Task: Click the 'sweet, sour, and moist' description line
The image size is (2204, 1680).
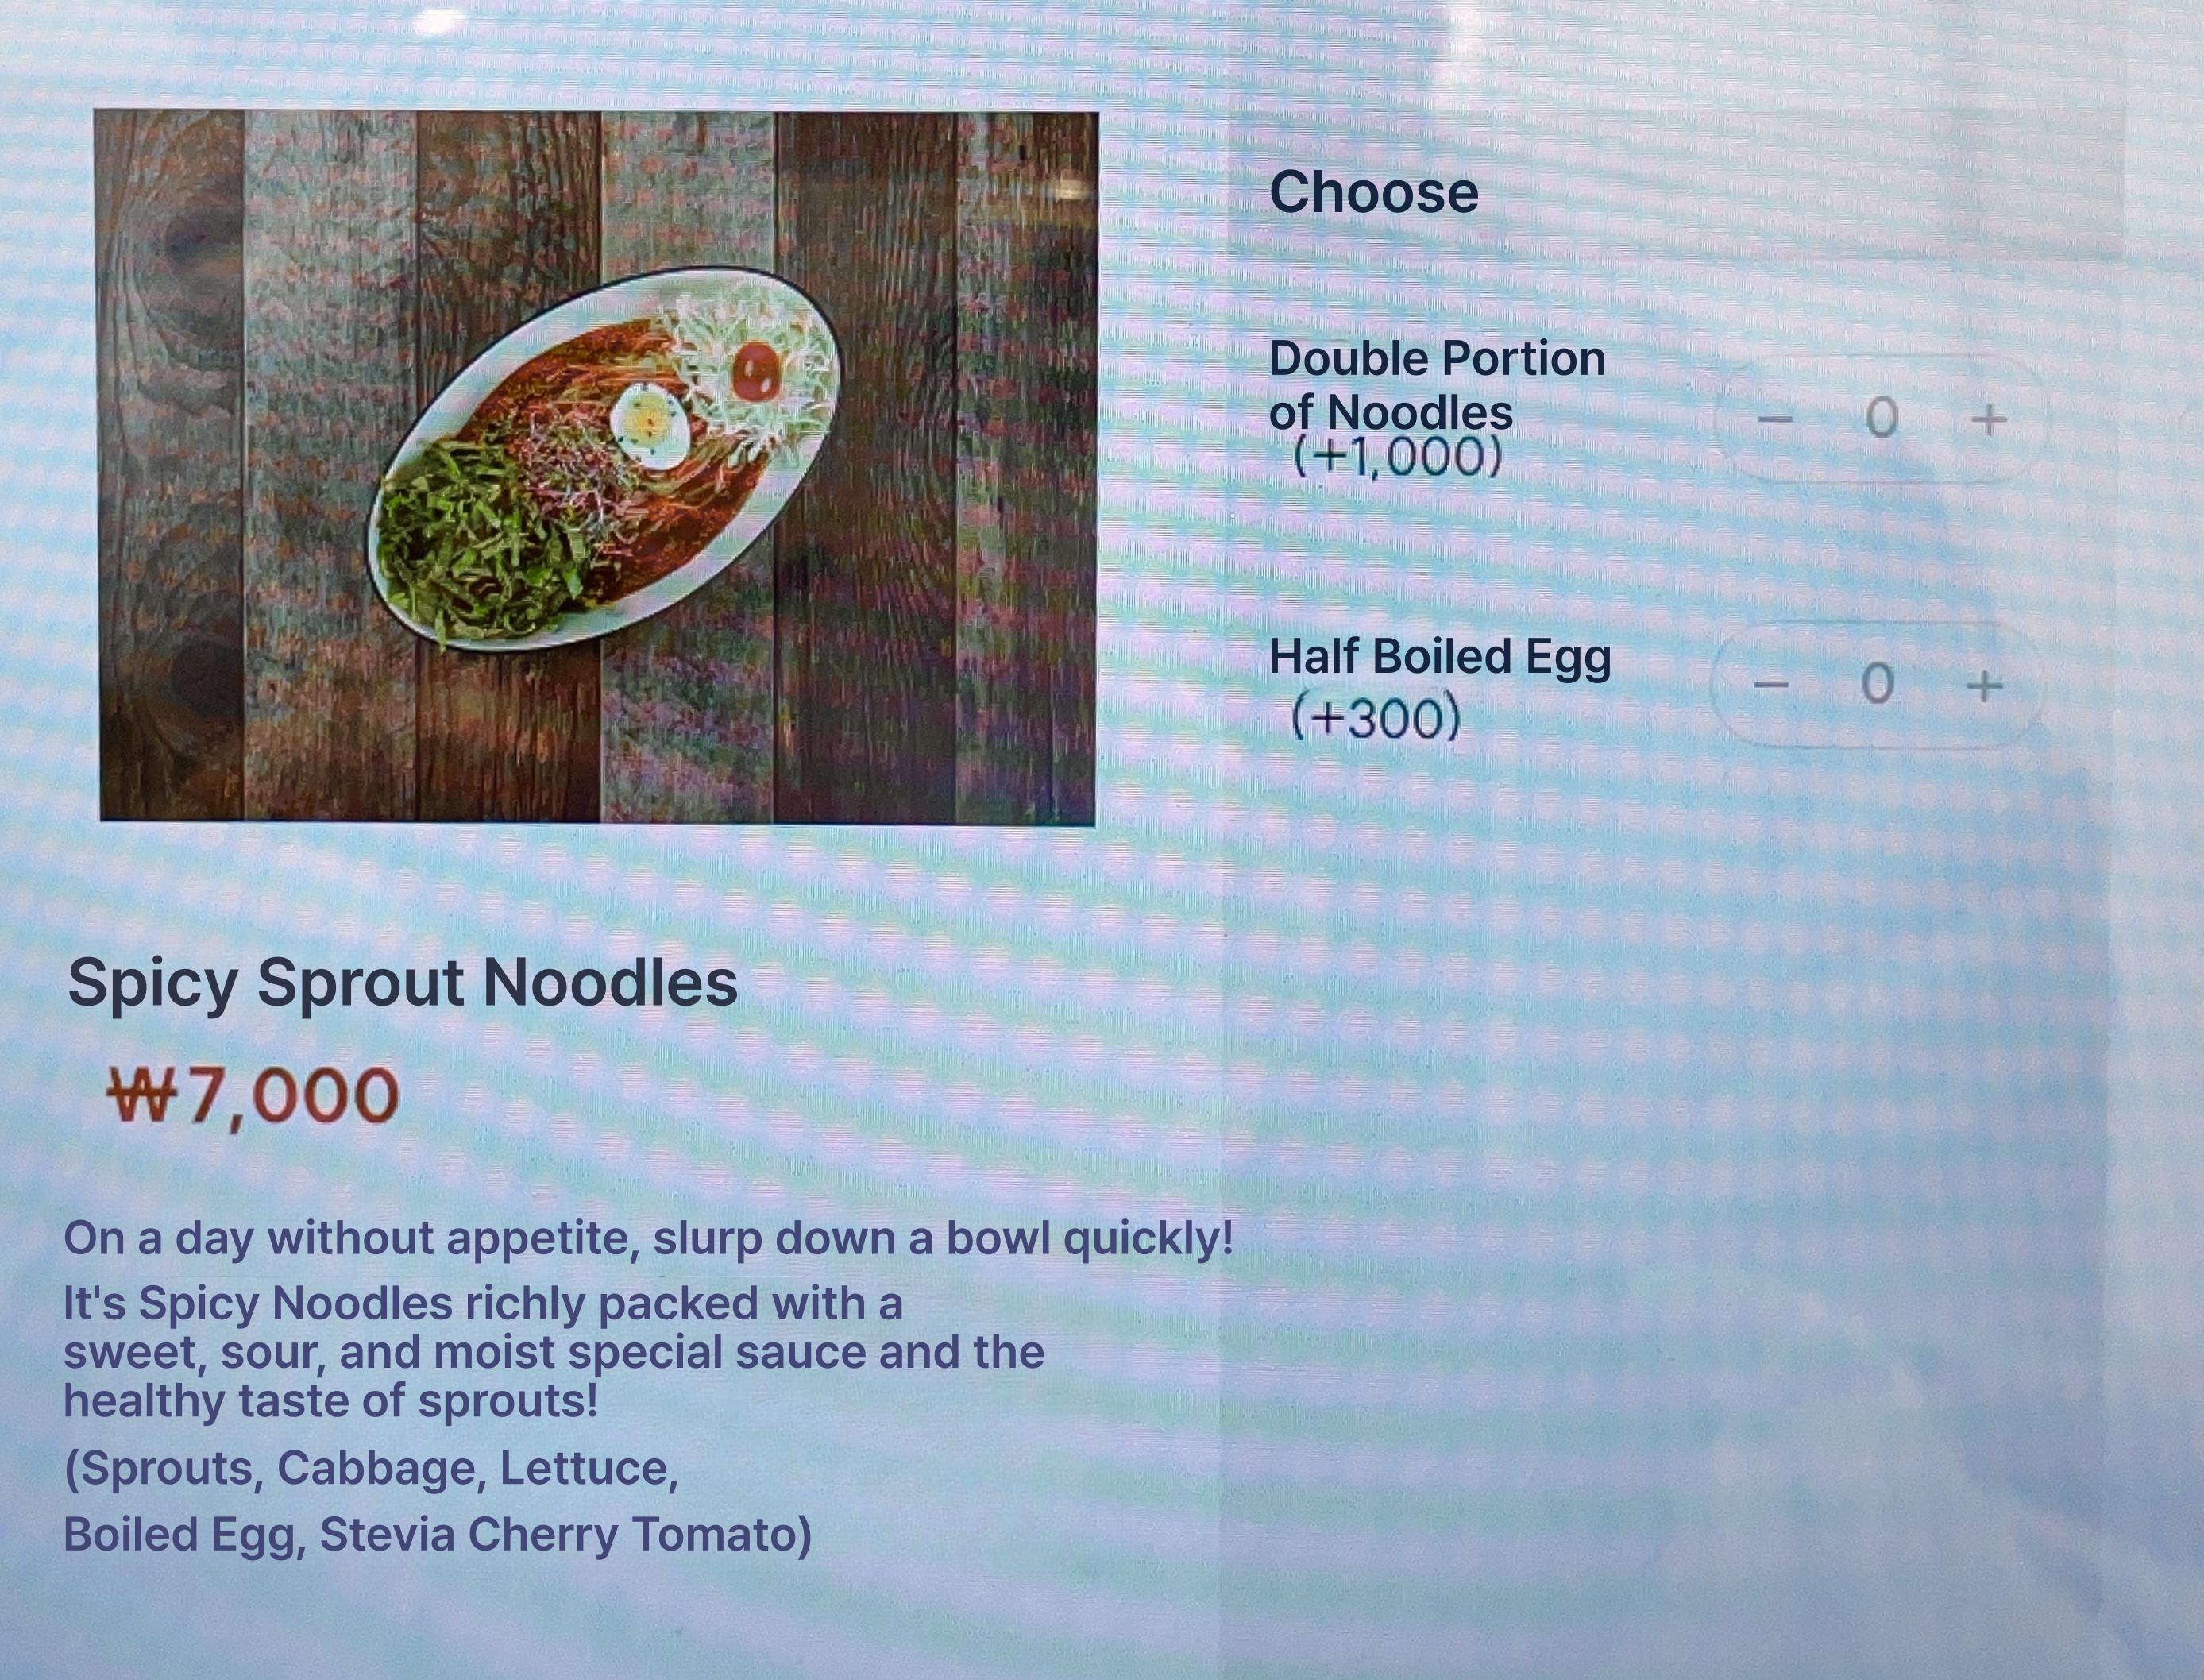Action: point(554,1352)
